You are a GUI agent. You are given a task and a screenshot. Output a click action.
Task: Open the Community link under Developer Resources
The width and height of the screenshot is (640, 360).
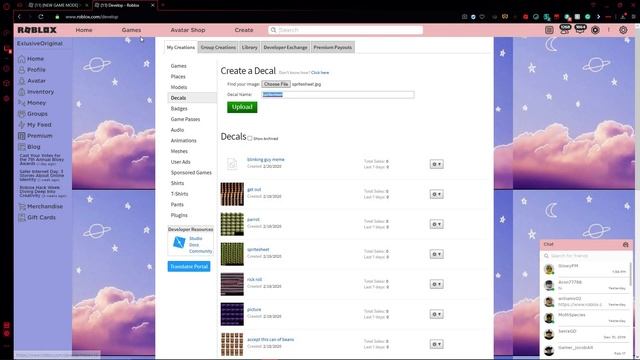(x=200, y=251)
